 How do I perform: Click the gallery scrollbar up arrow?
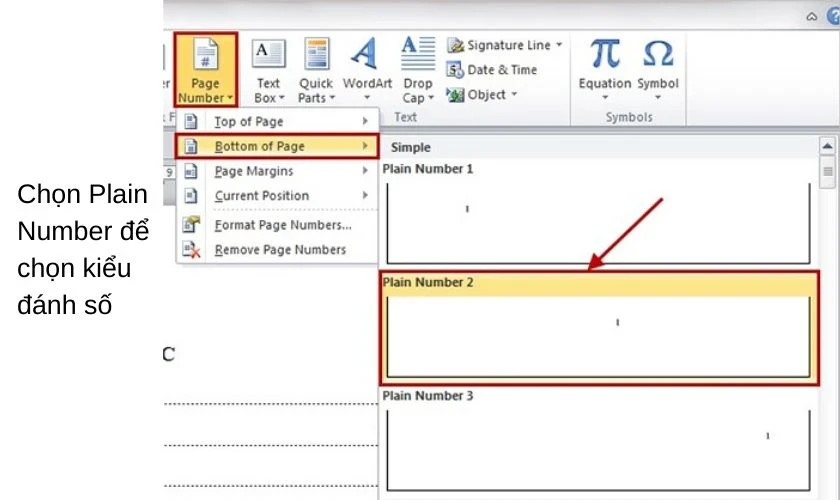pyautogui.click(x=827, y=147)
